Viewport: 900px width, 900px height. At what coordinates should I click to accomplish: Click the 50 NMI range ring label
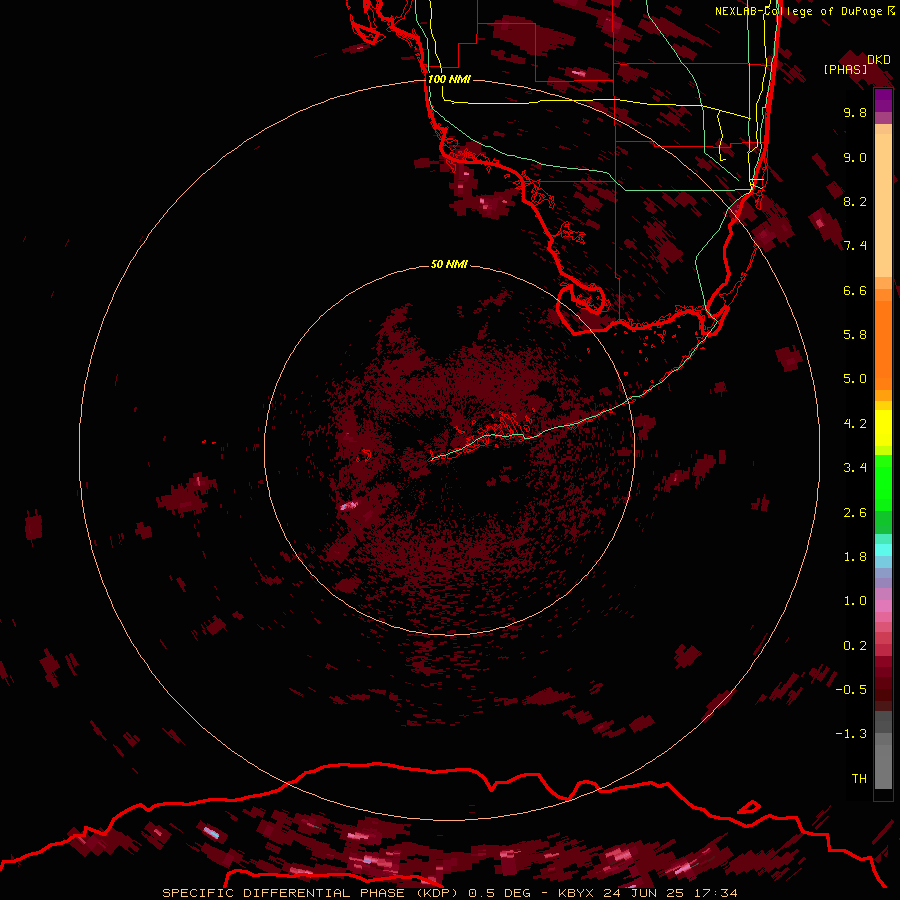coord(449,265)
